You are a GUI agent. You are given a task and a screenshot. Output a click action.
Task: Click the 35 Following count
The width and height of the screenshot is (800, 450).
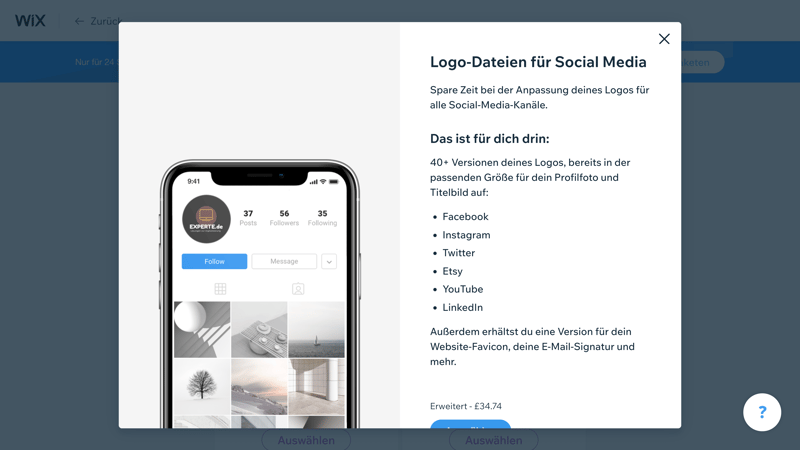coord(322,217)
